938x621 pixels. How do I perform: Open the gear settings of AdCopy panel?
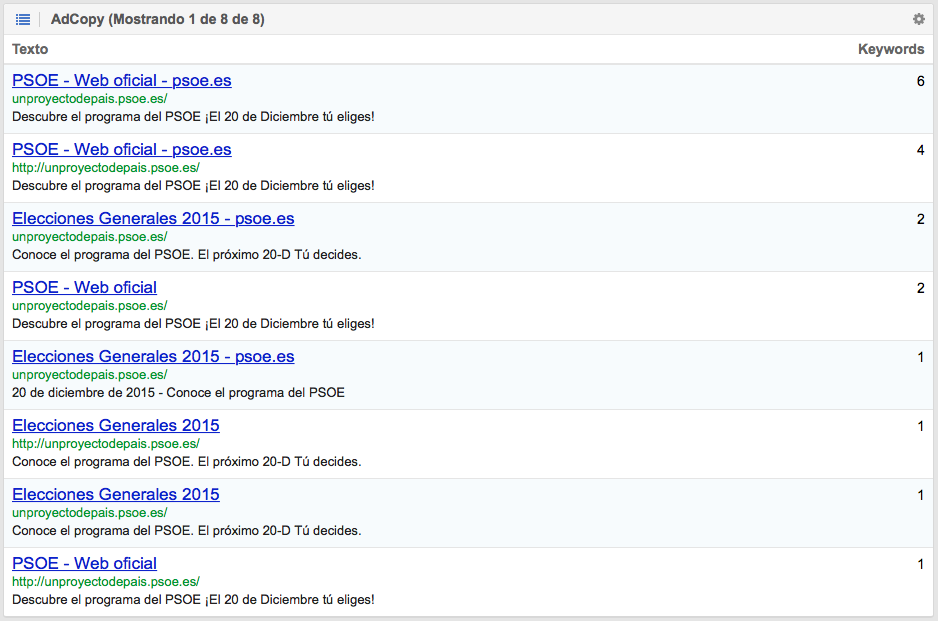[918, 20]
